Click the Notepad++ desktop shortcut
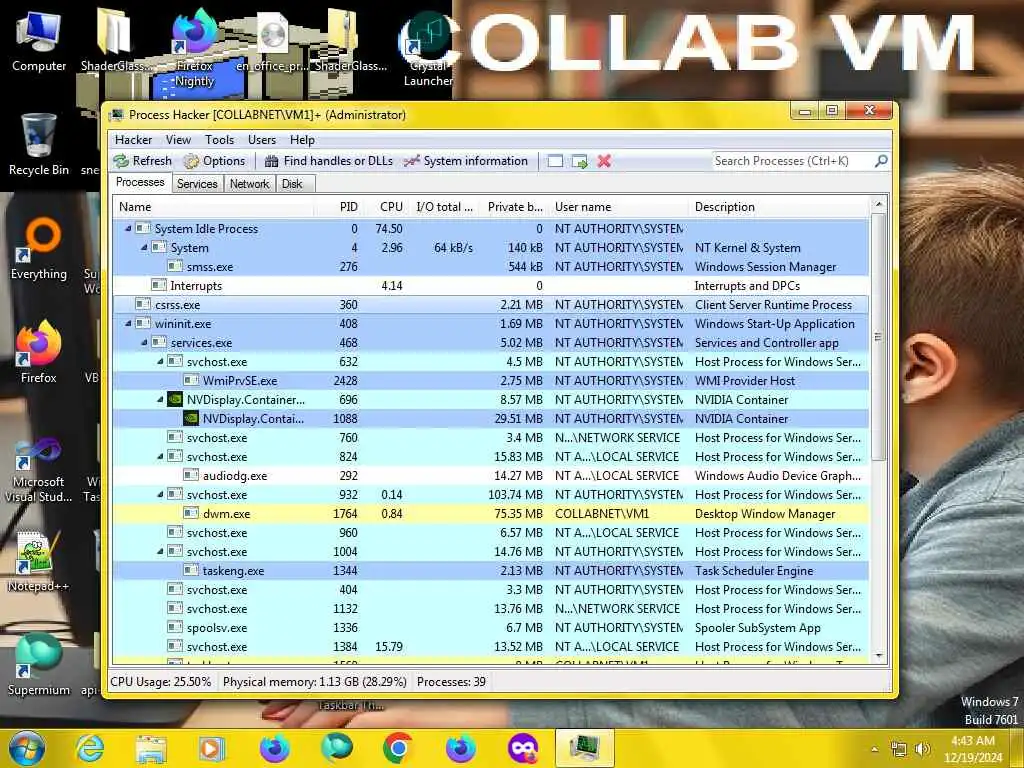This screenshot has height=768, width=1024. tap(39, 562)
